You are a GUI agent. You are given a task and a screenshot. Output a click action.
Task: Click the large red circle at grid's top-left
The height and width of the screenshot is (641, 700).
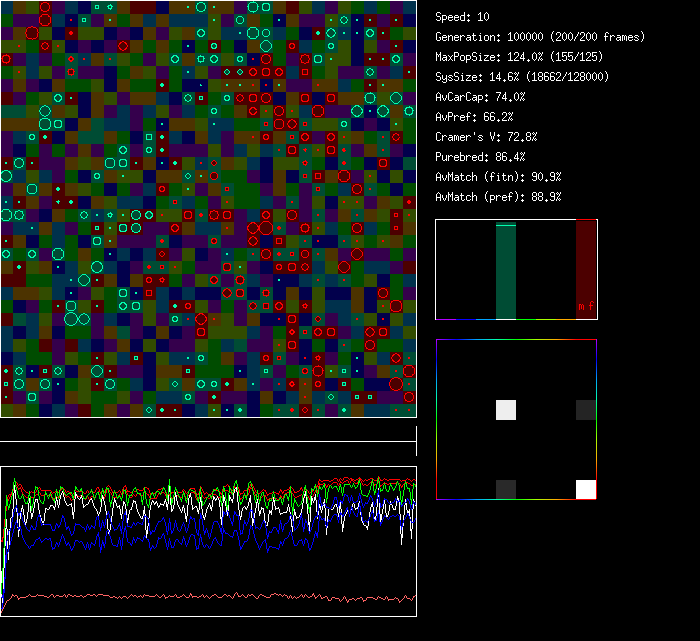31,32
